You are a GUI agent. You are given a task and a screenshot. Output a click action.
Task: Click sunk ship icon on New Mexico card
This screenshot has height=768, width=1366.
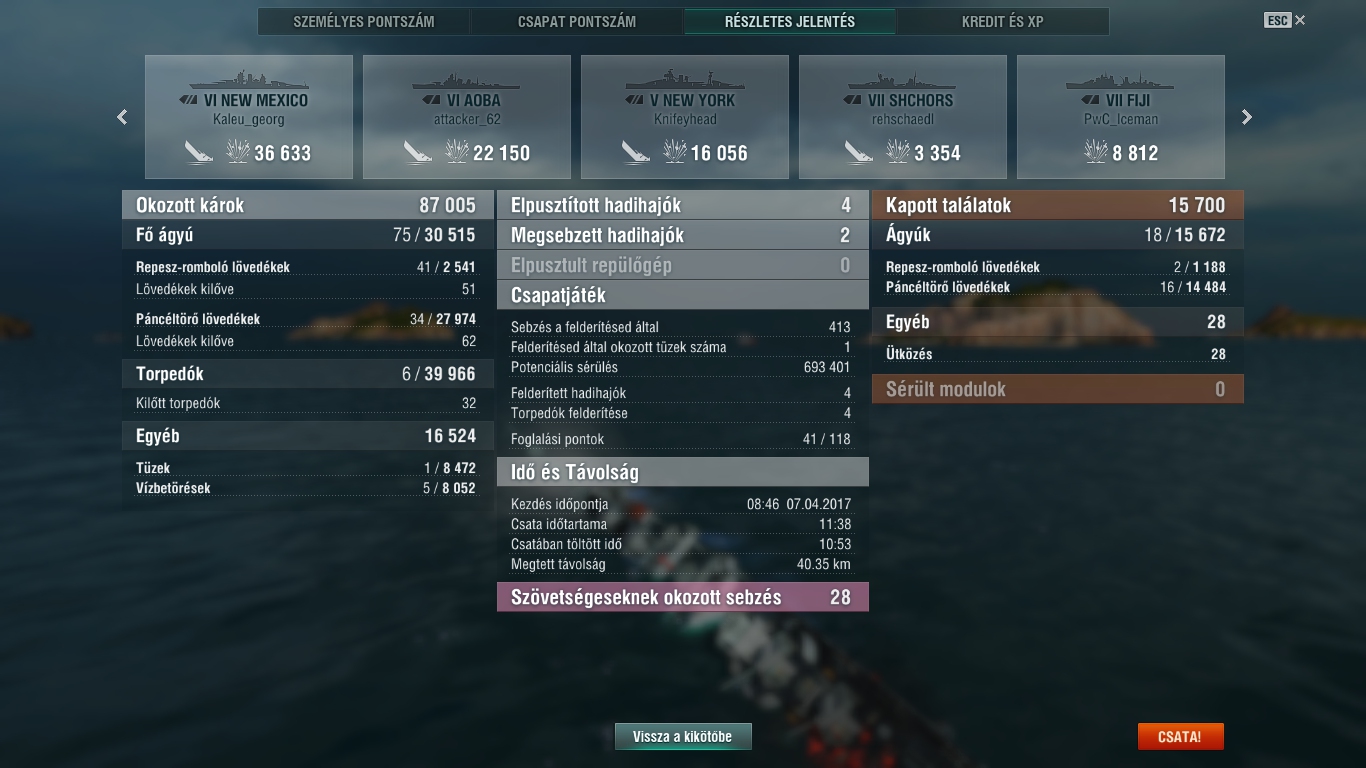tap(199, 152)
